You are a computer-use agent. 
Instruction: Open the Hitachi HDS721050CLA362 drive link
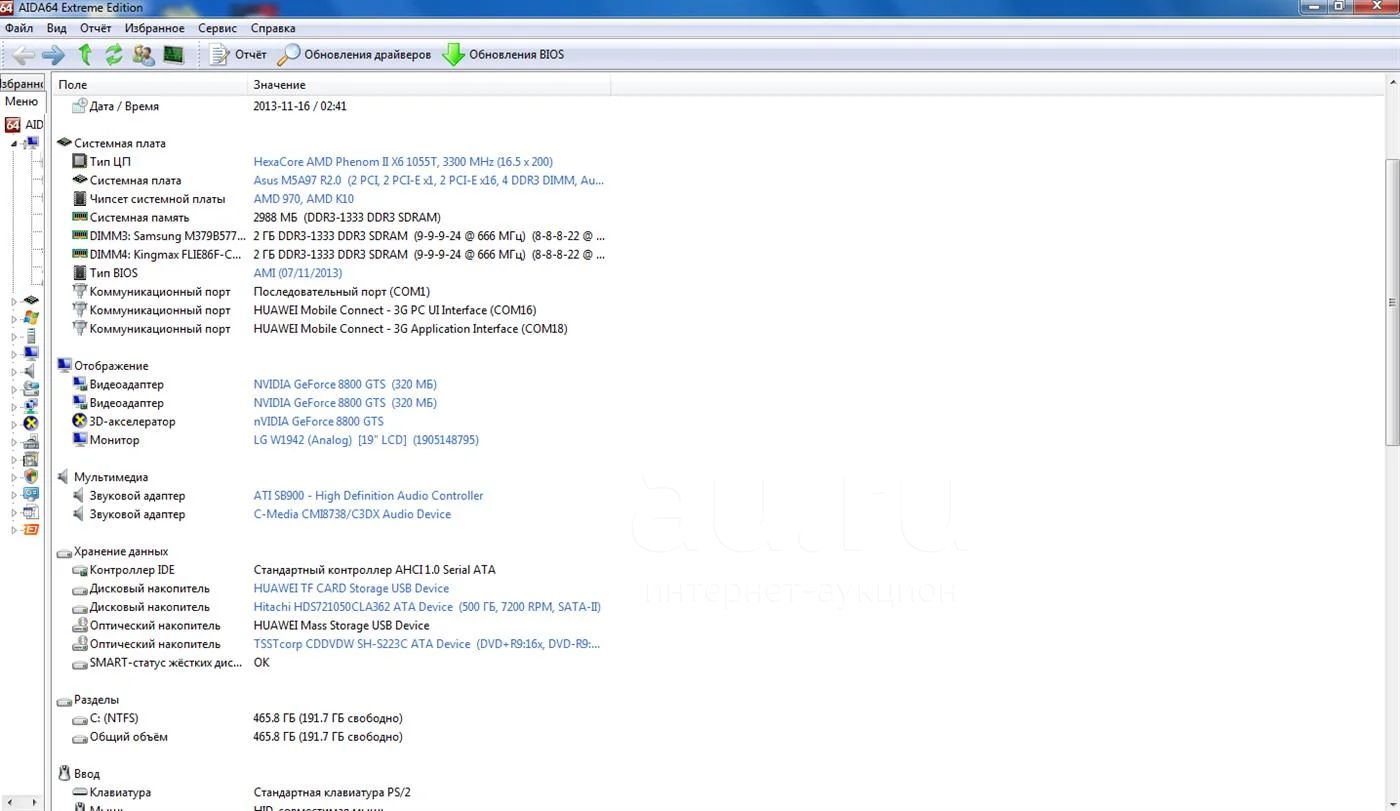point(427,607)
